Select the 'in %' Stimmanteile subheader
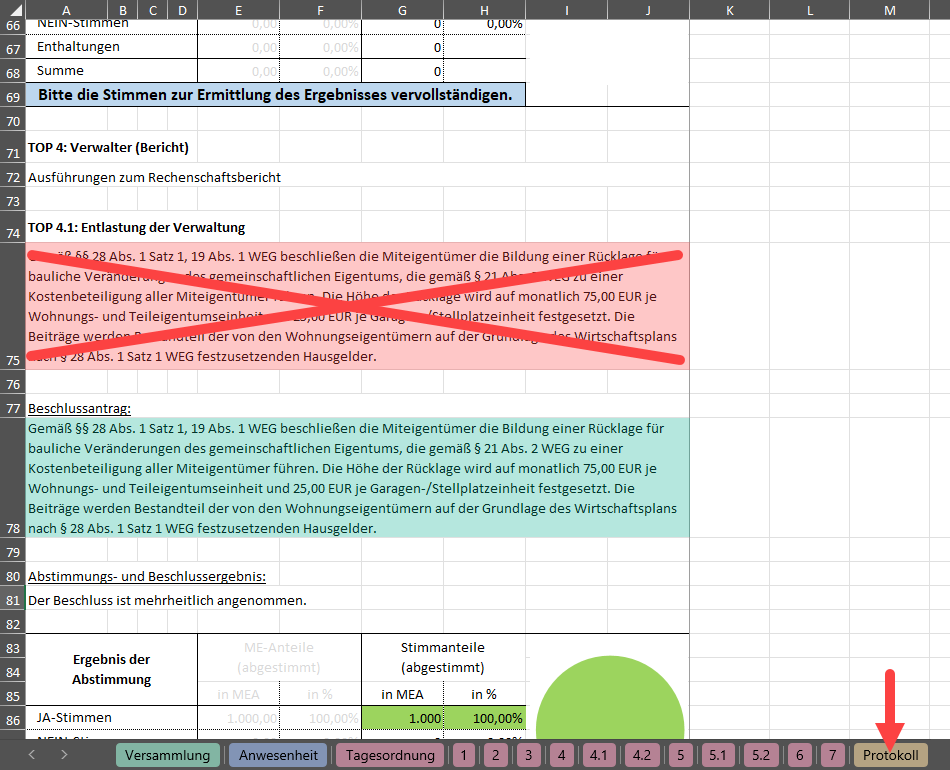950x770 pixels. tap(484, 694)
